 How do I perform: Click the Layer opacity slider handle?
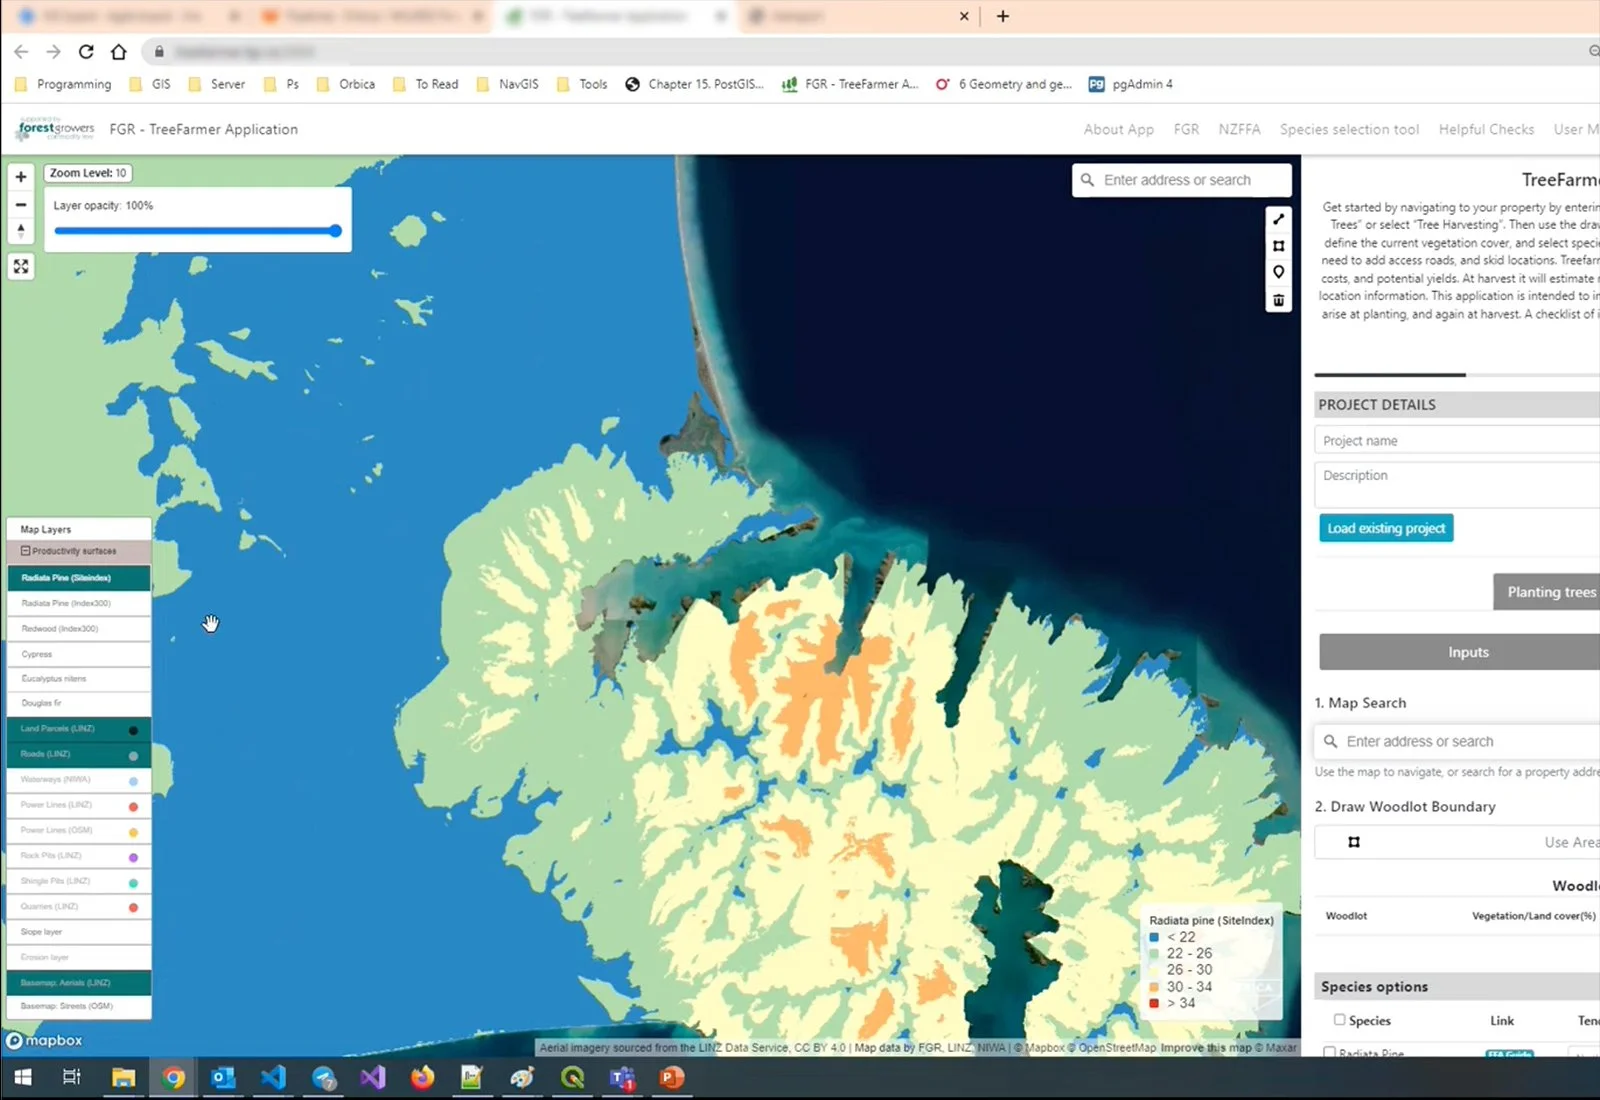335,231
